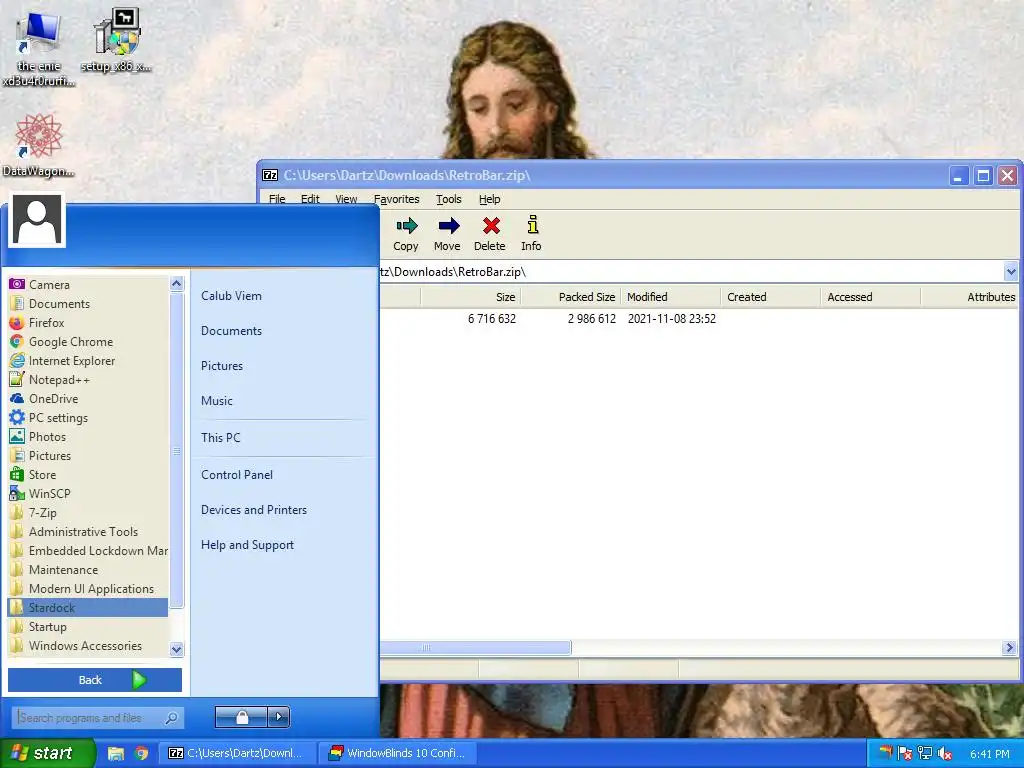This screenshot has height=768, width=1024.
Task: Click the Start button on taskbar
Action: tap(48, 753)
